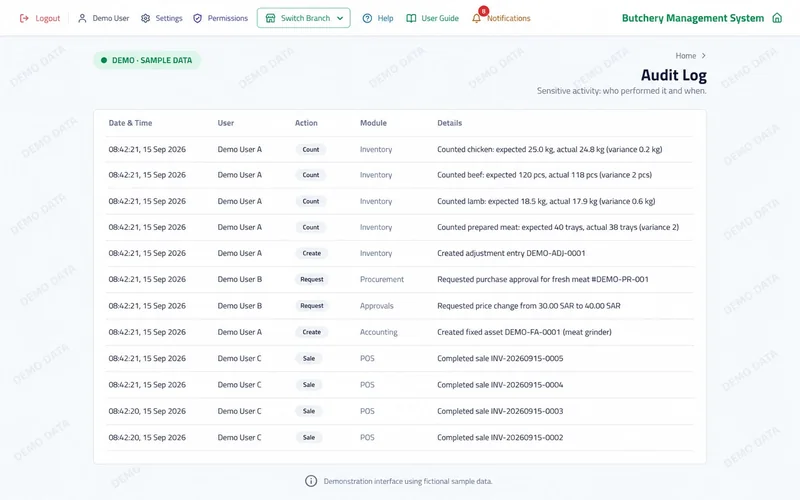Click the Logout link
Screen dimensions: 800x500
click(x=40, y=18)
